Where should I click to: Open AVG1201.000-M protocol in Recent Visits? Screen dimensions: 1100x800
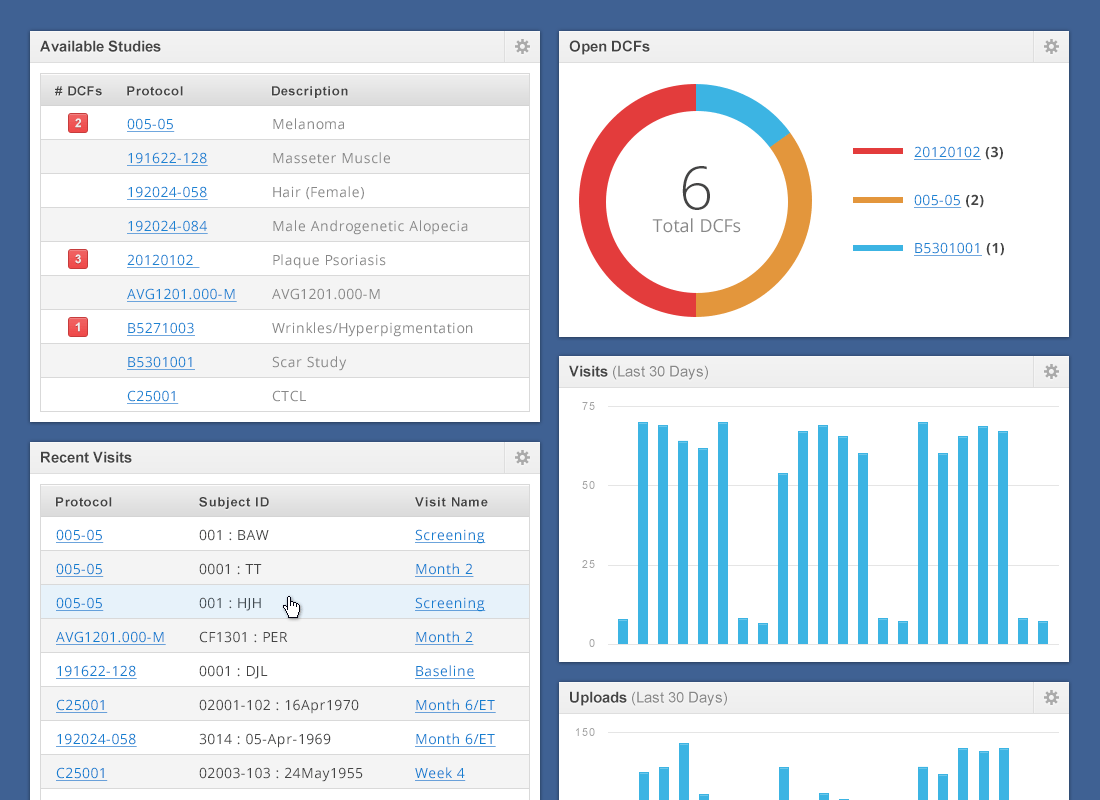pyautogui.click(x=110, y=637)
